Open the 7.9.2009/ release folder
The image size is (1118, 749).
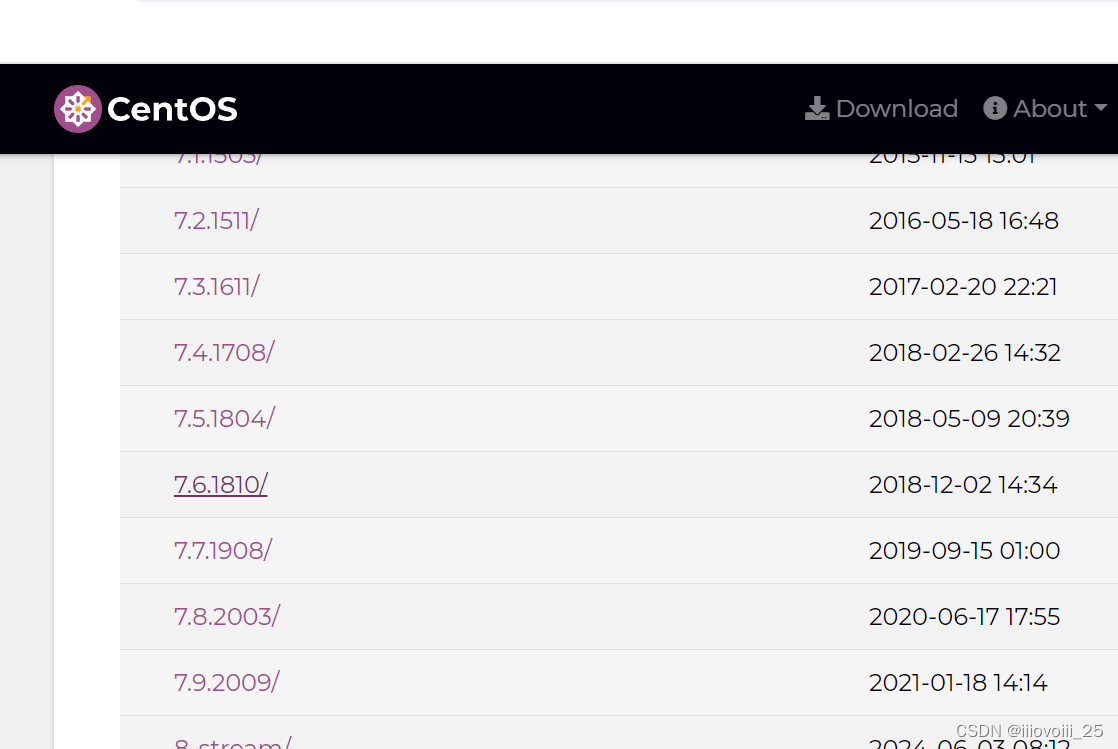pos(226,683)
